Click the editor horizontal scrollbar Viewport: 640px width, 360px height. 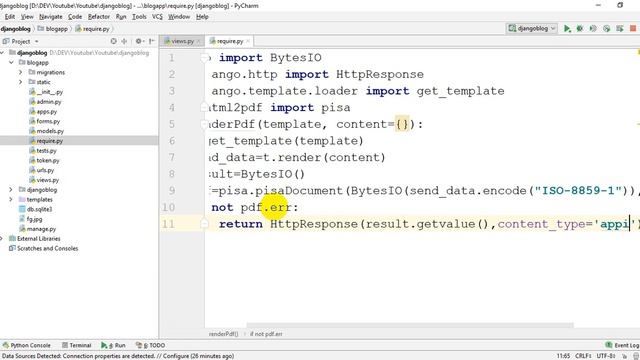coord(410,325)
